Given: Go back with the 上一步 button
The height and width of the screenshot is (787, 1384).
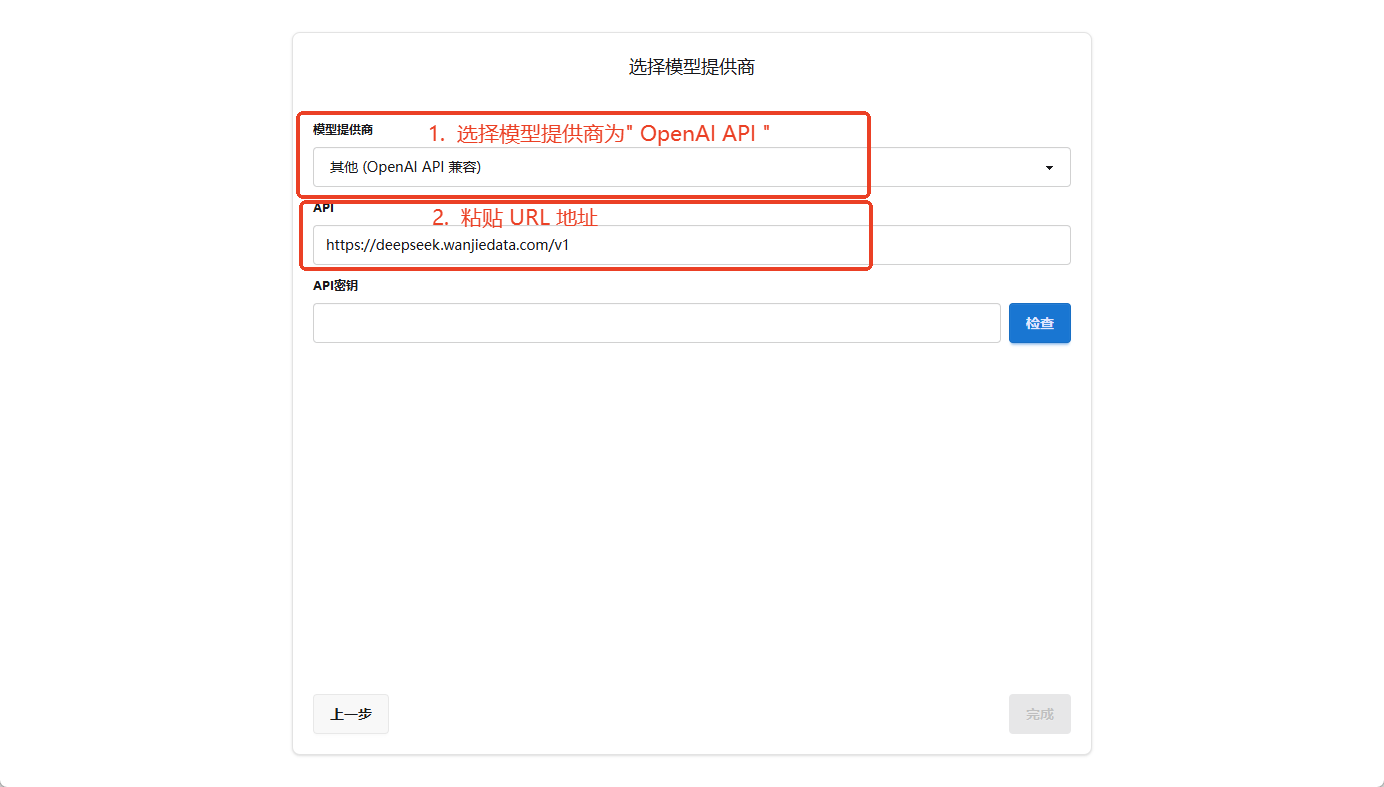Looking at the screenshot, I should (x=351, y=714).
